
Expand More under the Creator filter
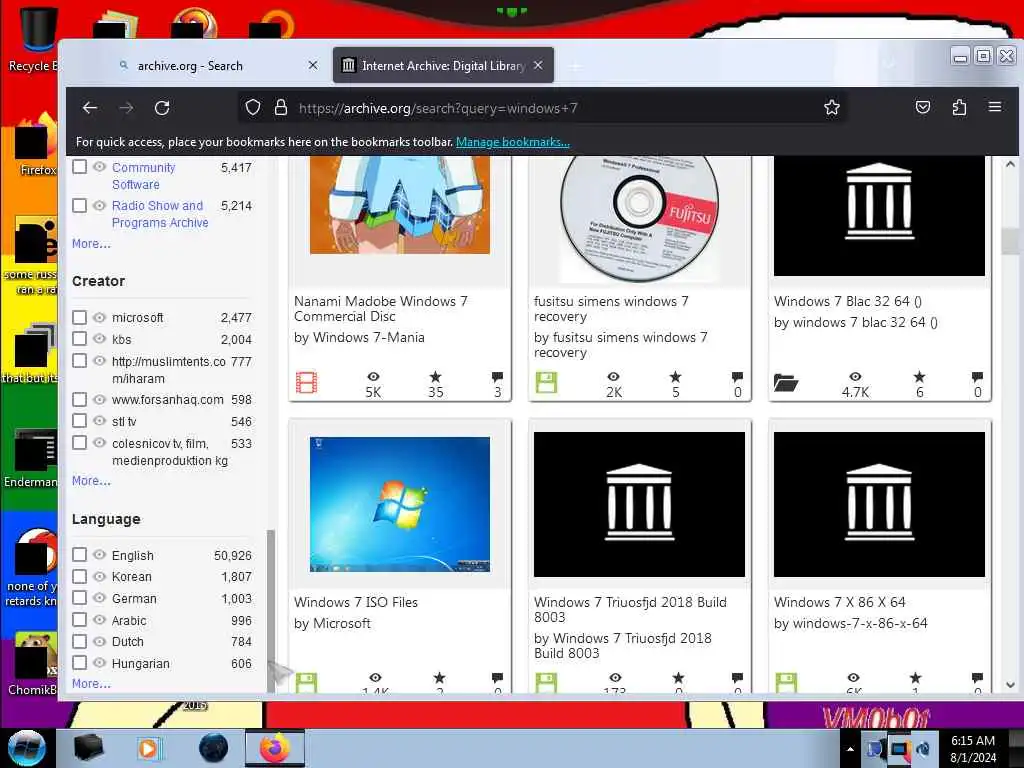click(x=91, y=481)
